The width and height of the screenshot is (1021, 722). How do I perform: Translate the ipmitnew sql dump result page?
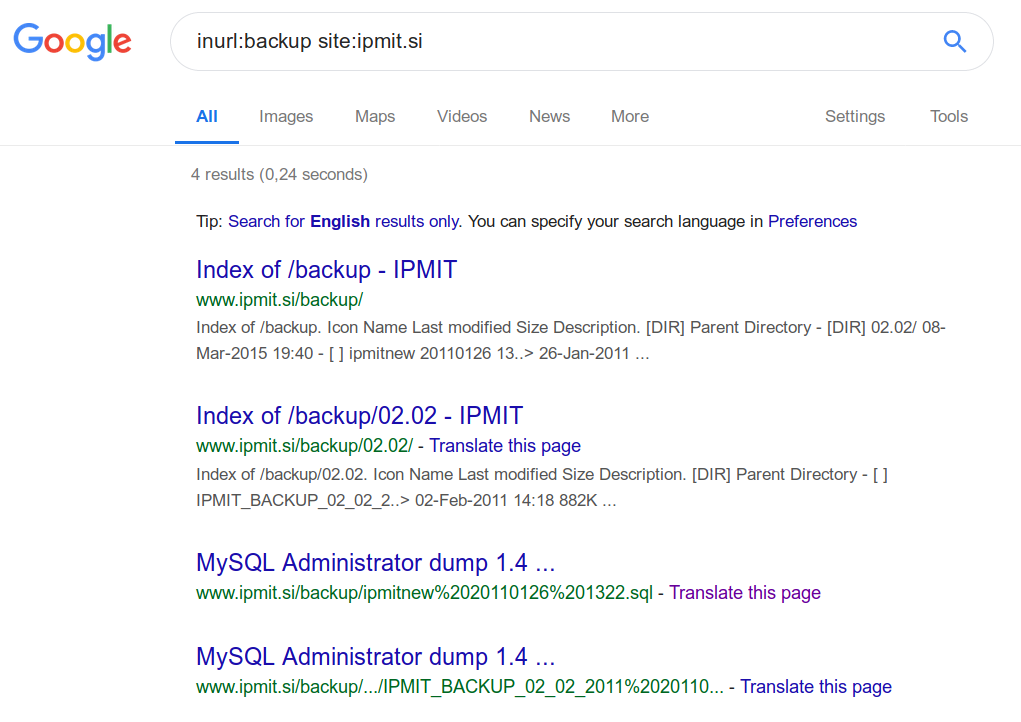(745, 593)
